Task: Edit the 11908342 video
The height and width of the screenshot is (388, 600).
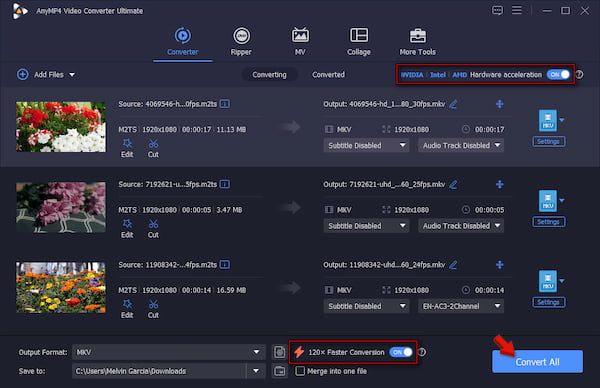Action: click(x=127, y=309)
